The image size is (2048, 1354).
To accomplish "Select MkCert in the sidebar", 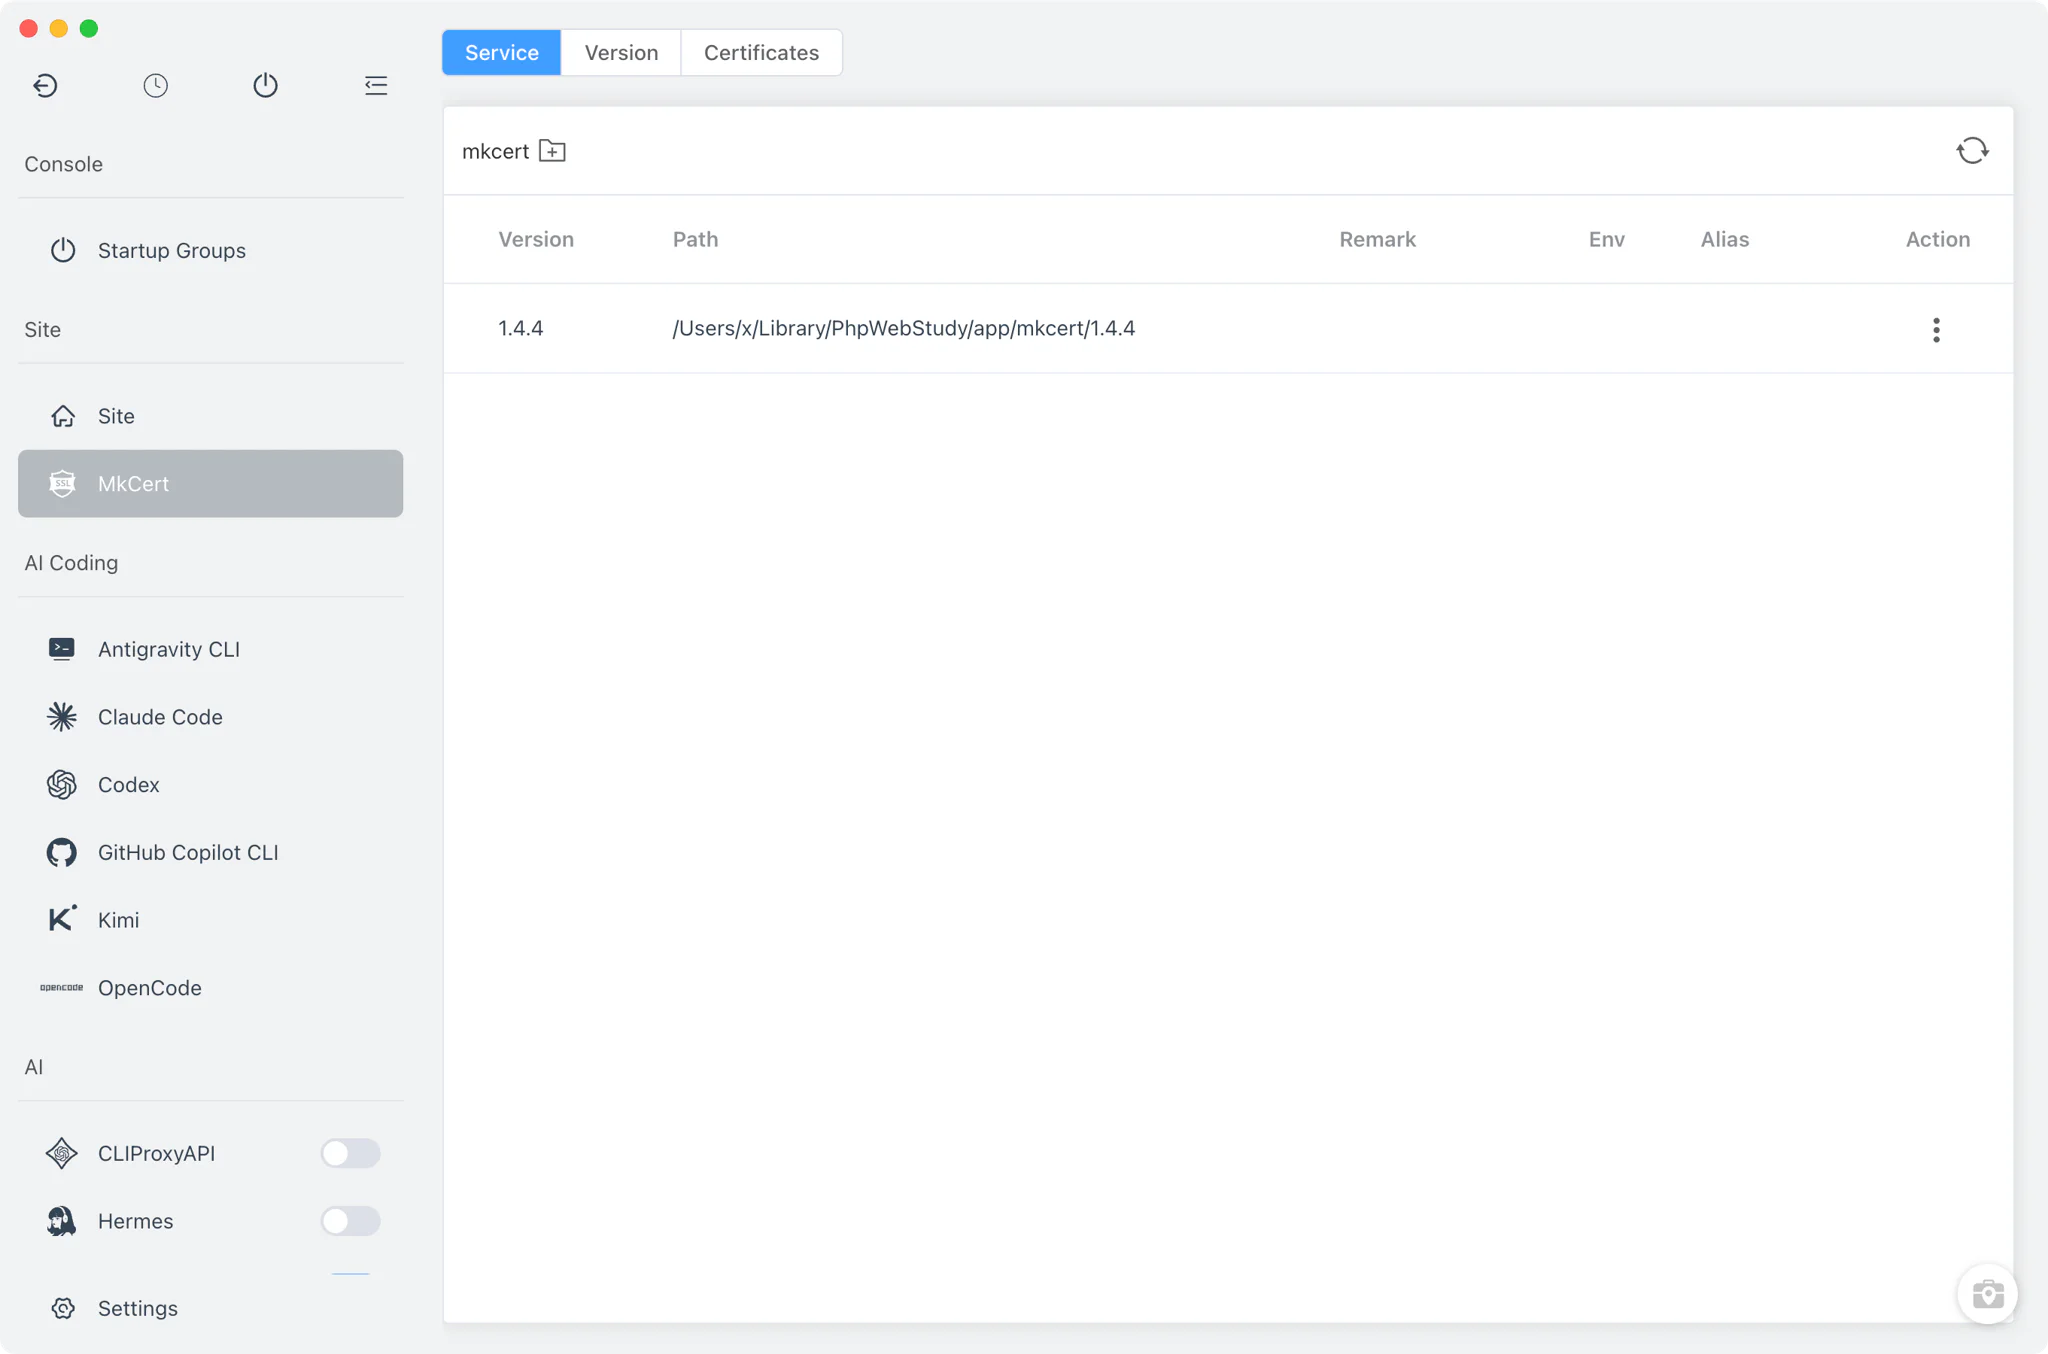I will 210,483.
